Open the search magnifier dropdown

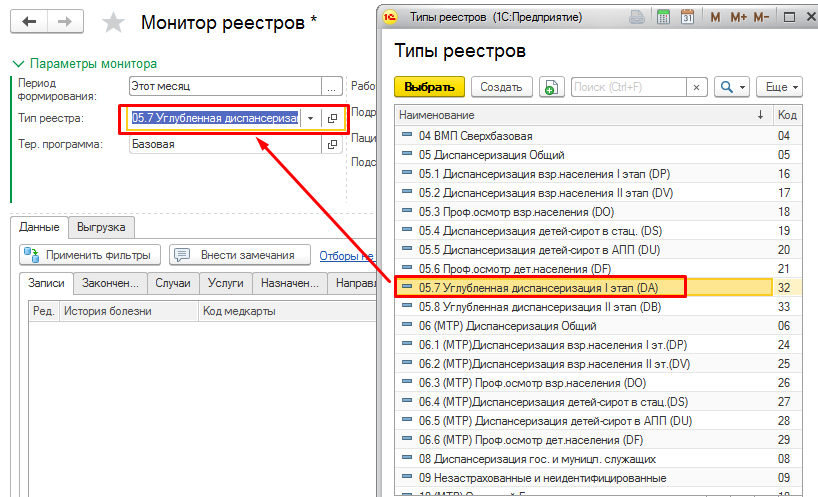[732, 87]
